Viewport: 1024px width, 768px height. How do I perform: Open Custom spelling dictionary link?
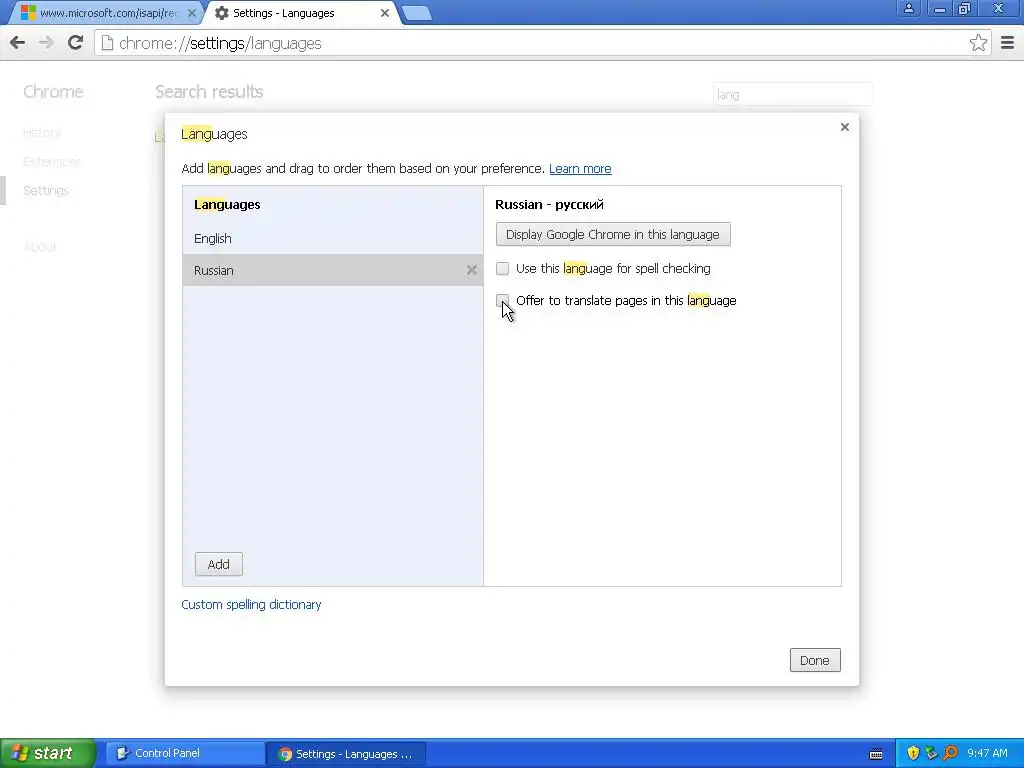[251, 605]
